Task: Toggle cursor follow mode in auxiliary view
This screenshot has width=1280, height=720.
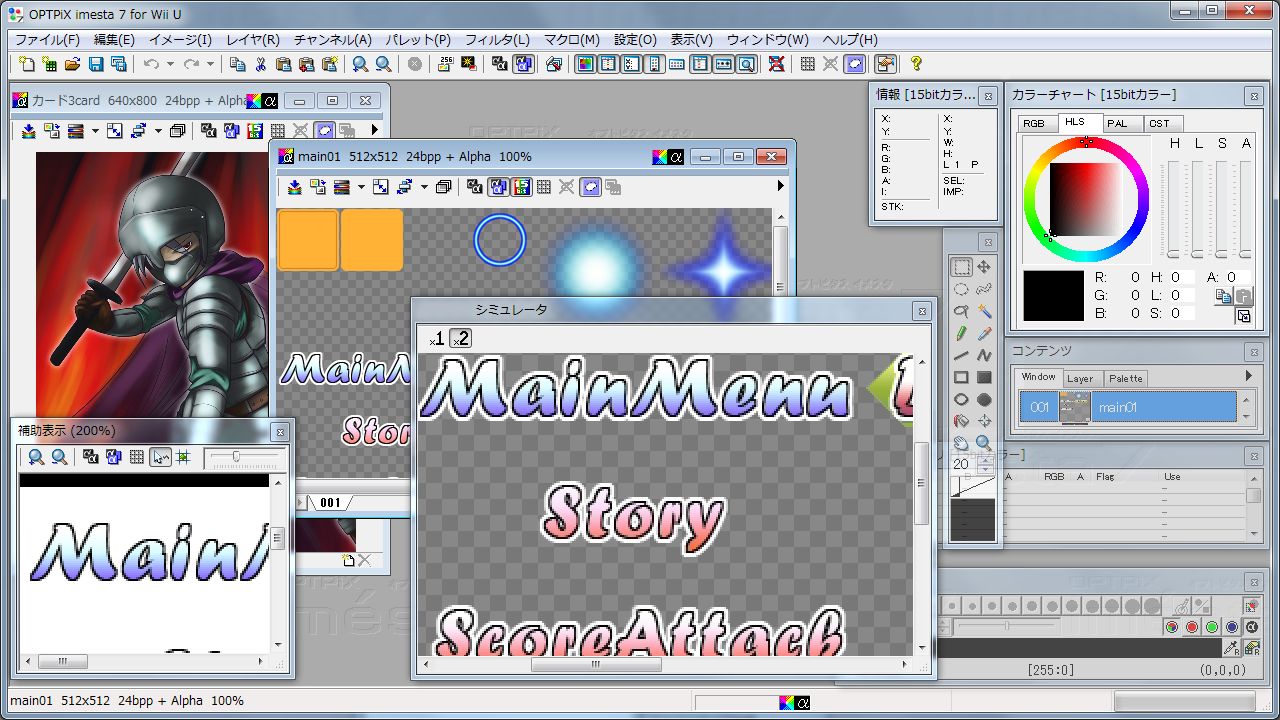Action: [160, 457]
